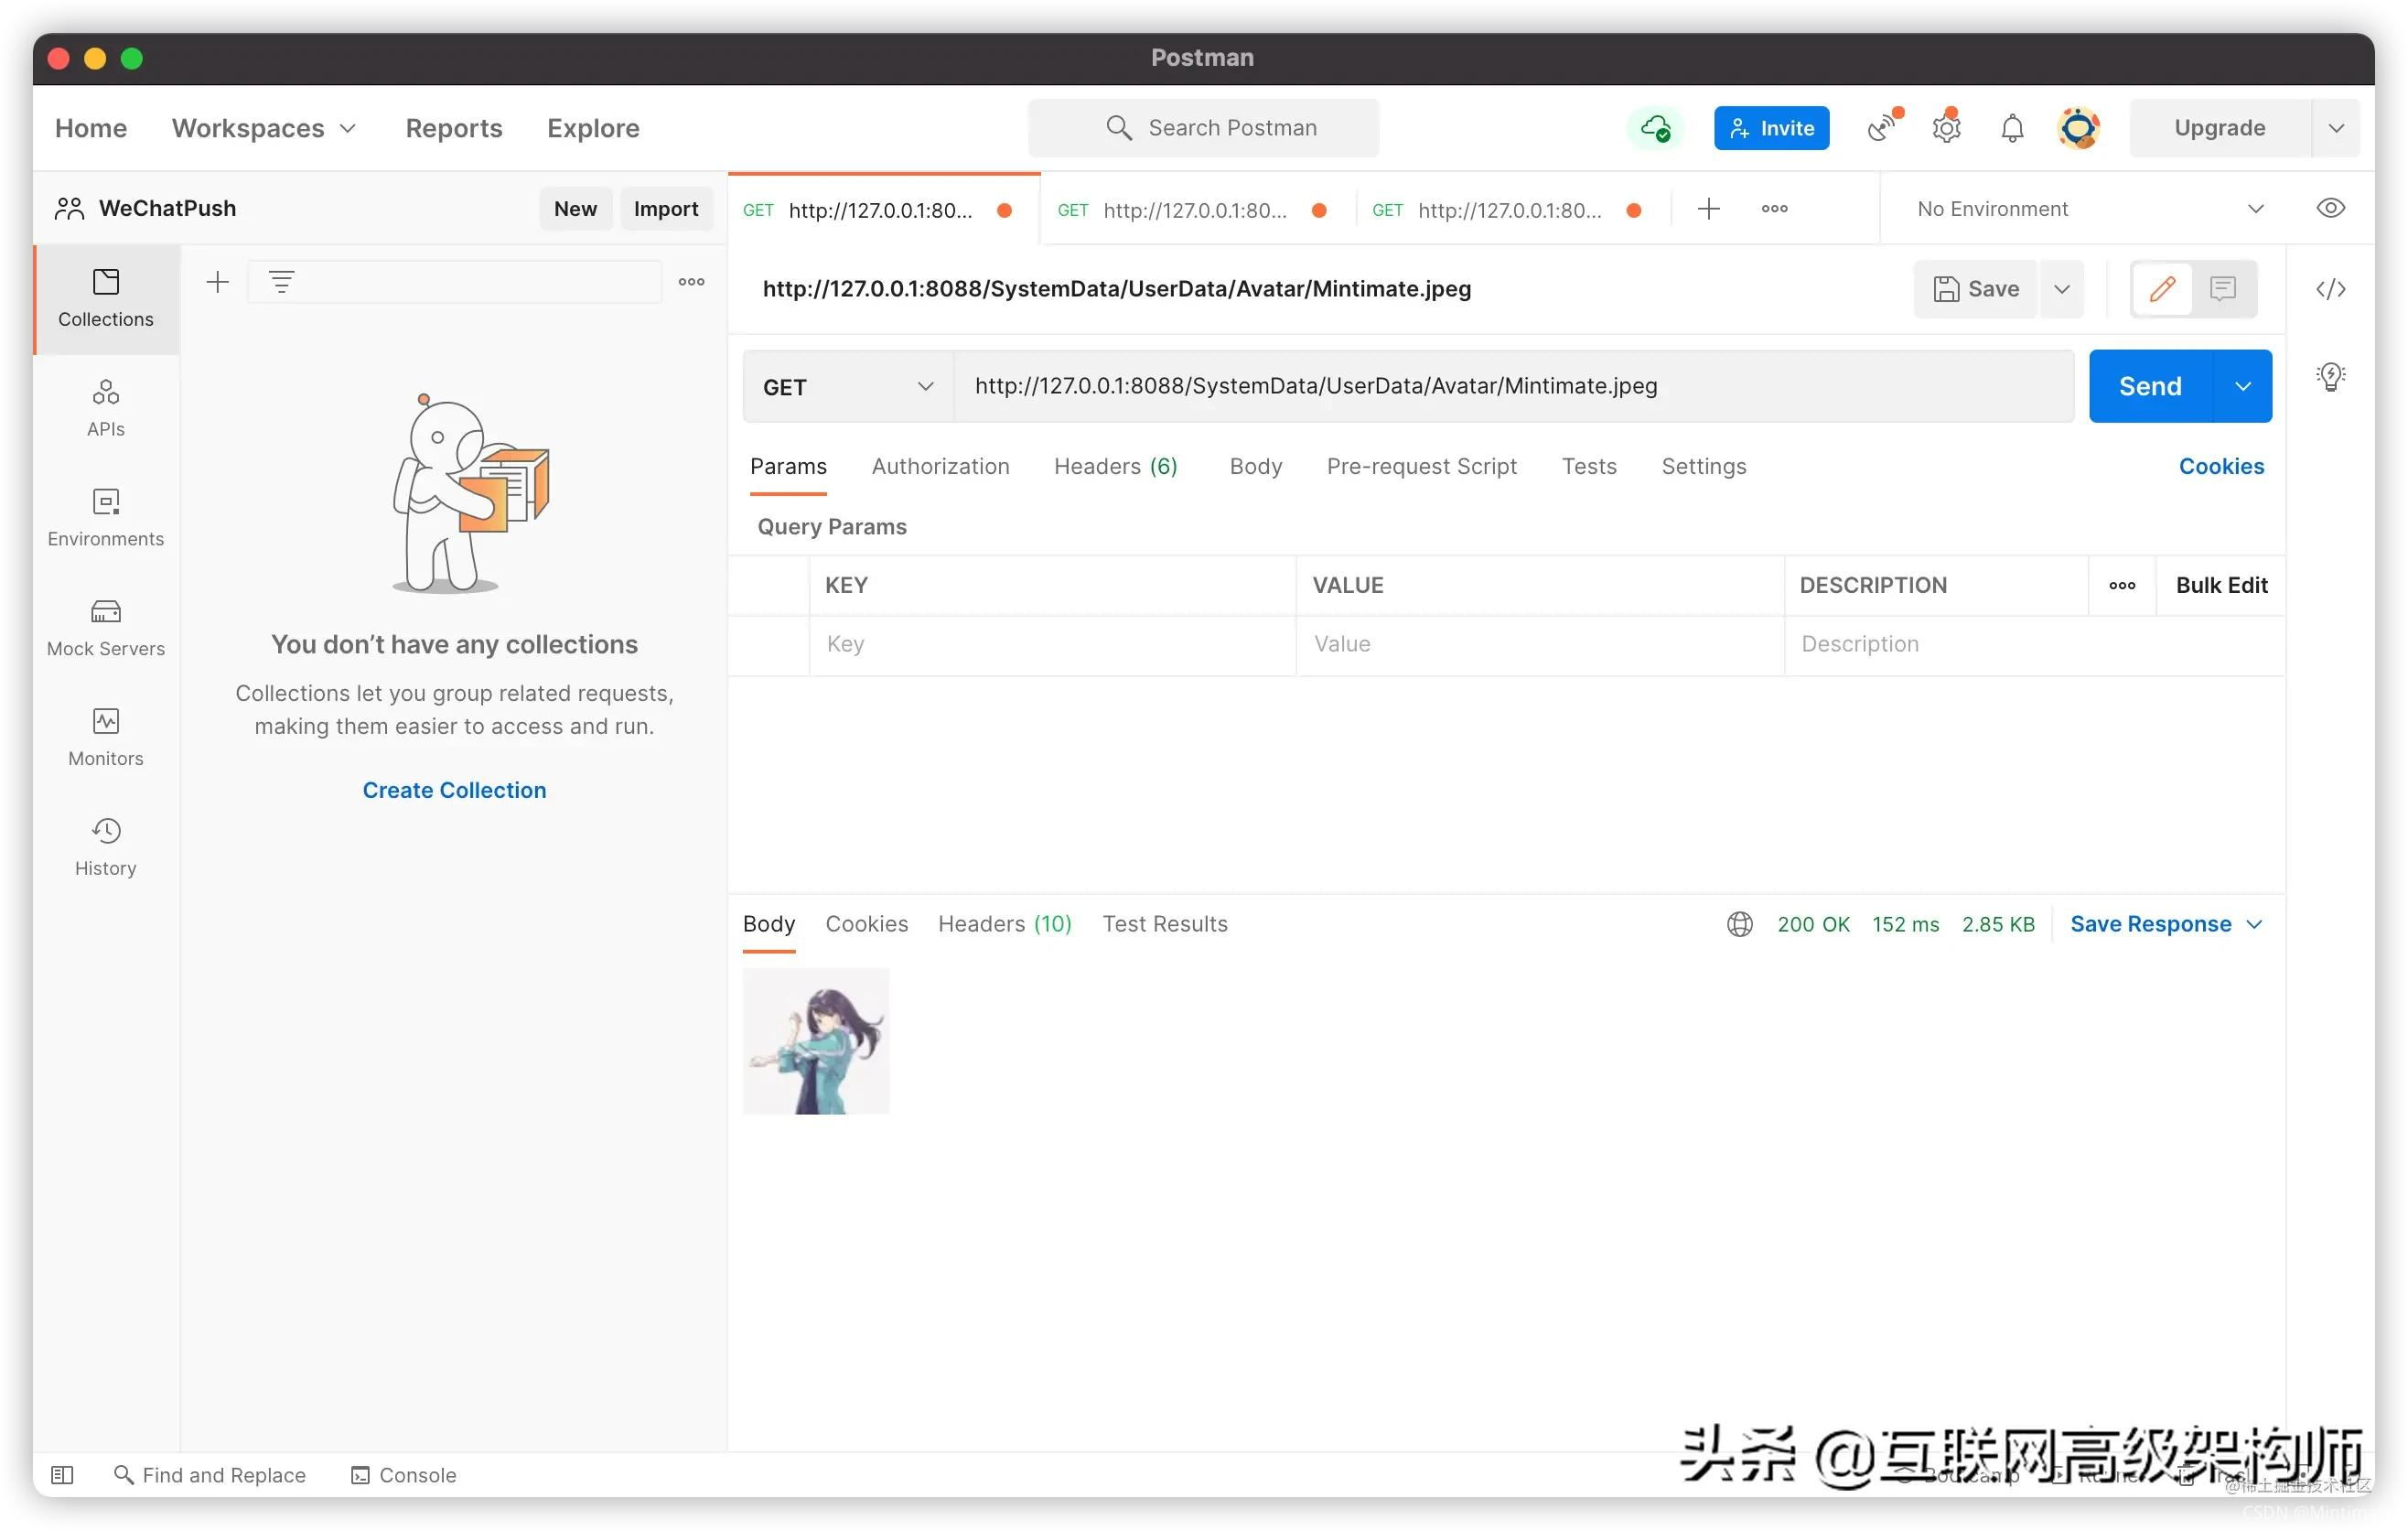The width and height of the screenshot is (2408, 1530).
Task: Open the APIs sidebar panel
Action: [106, 408]
